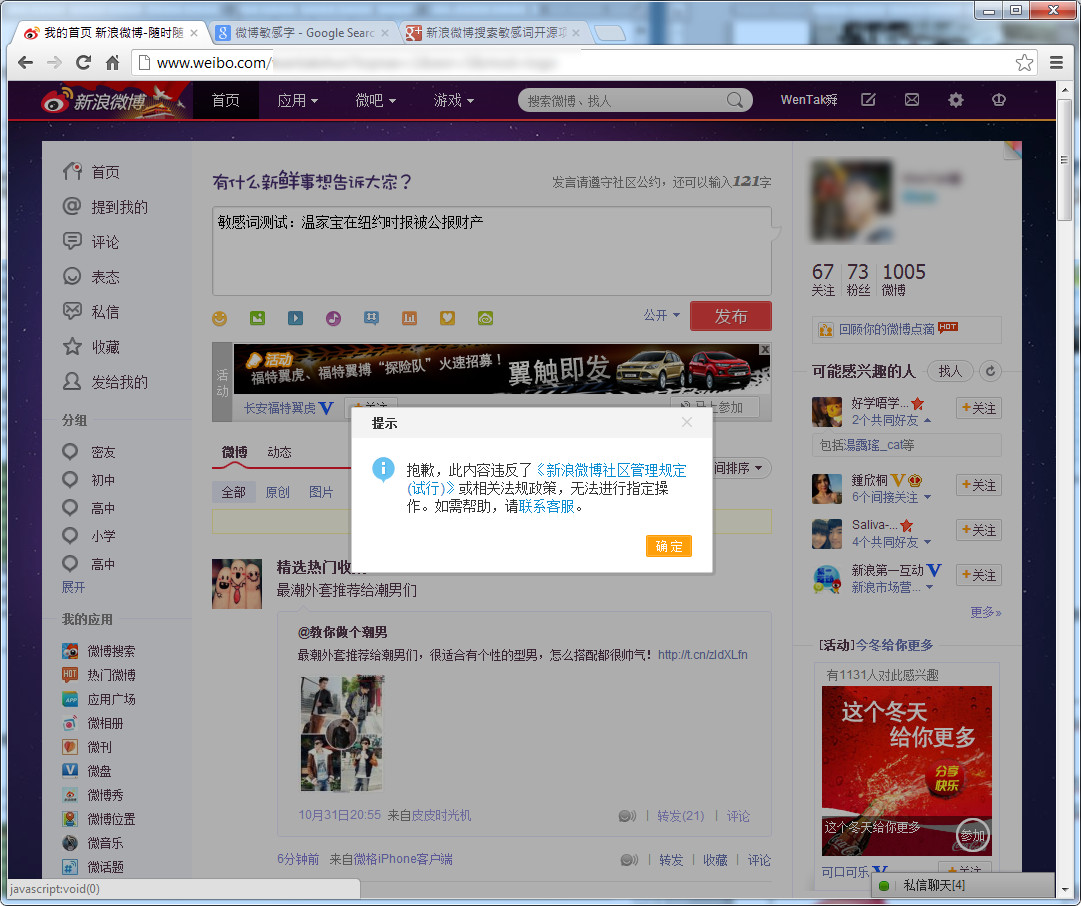Open the 游戏 dropdown menu
This screenshot has height=906, width=1081.
[454, 101]
